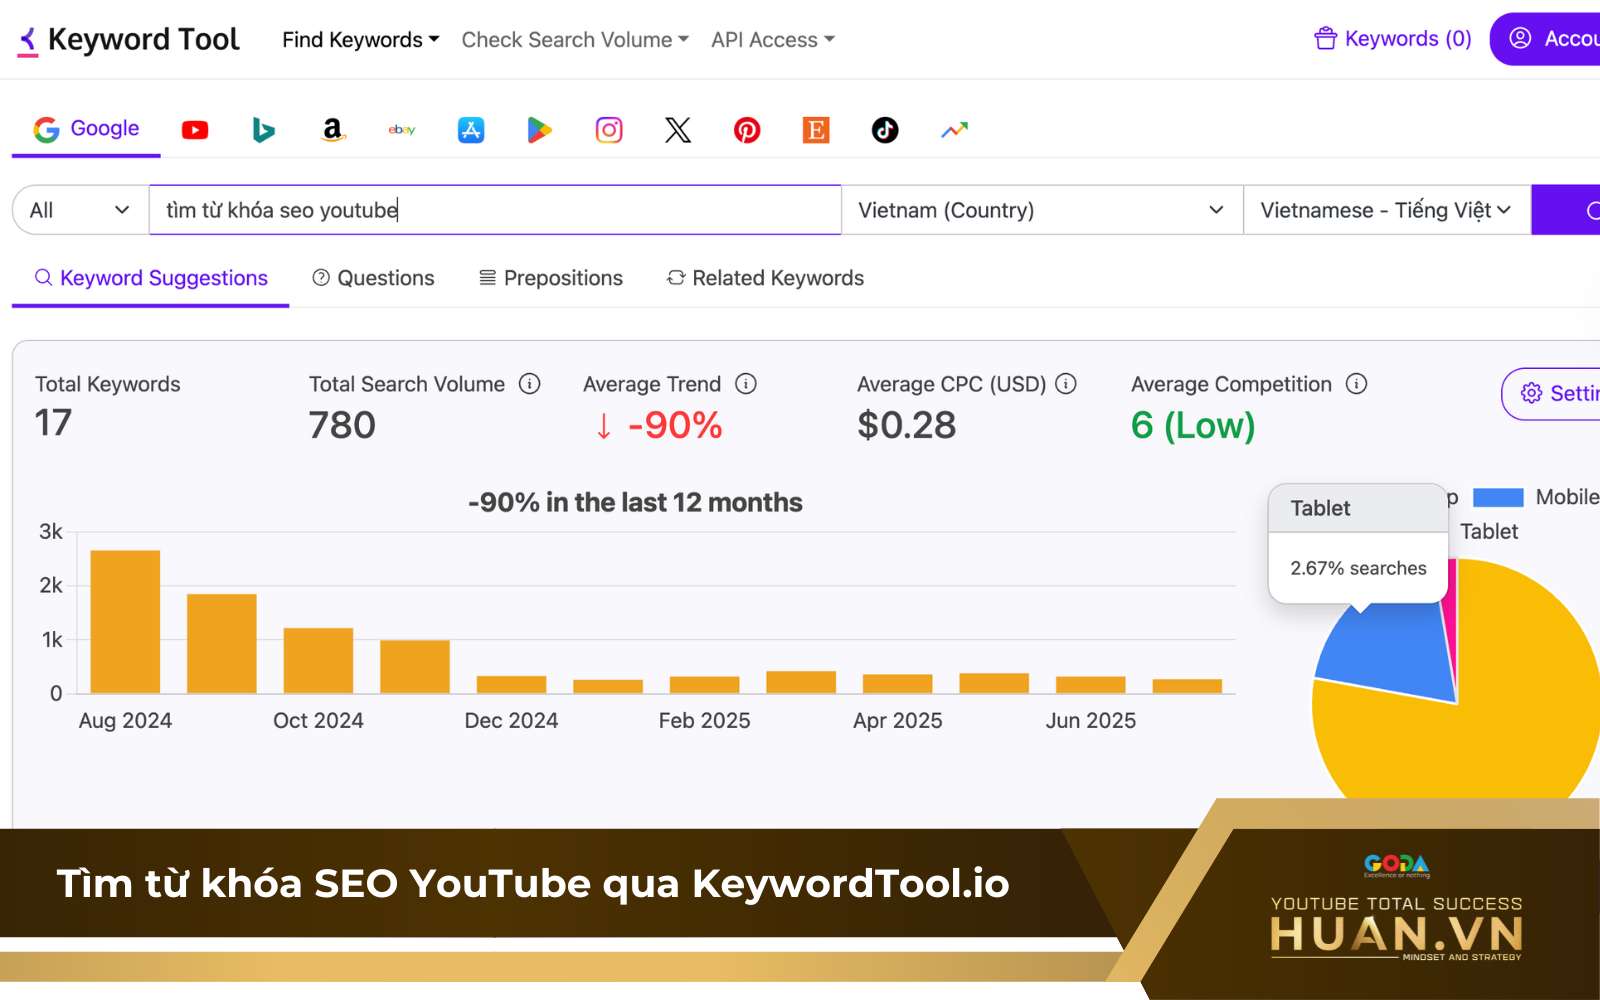Click the blue pie chart slice
The height and width of the screenshot is (1000, 1600).
coord(1396,649)
